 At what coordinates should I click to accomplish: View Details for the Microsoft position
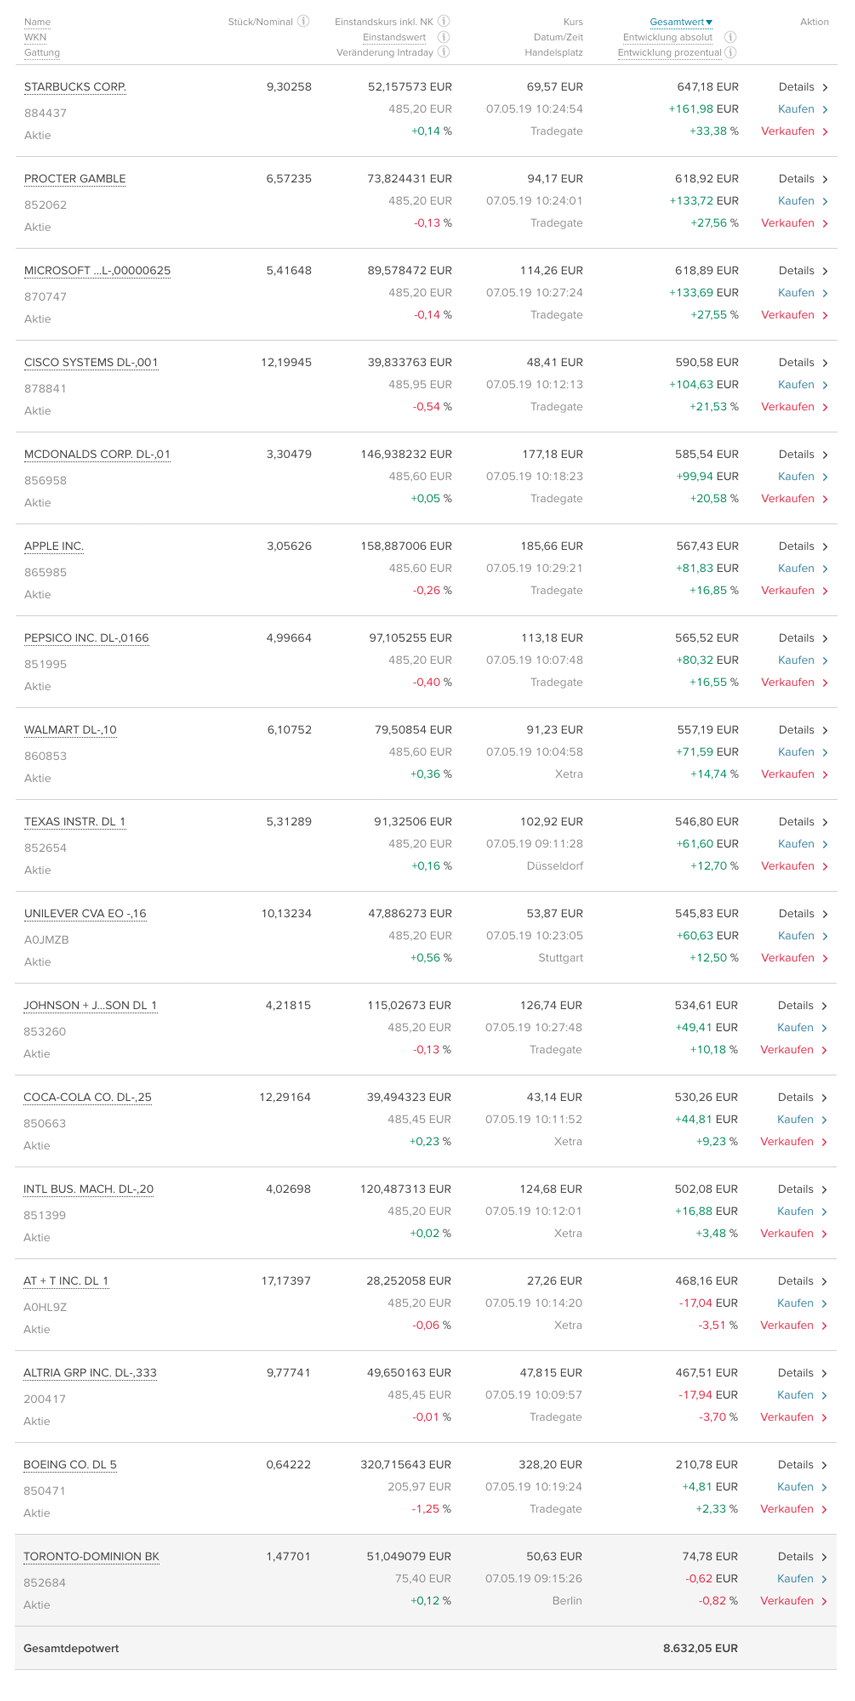click(797, 271)
